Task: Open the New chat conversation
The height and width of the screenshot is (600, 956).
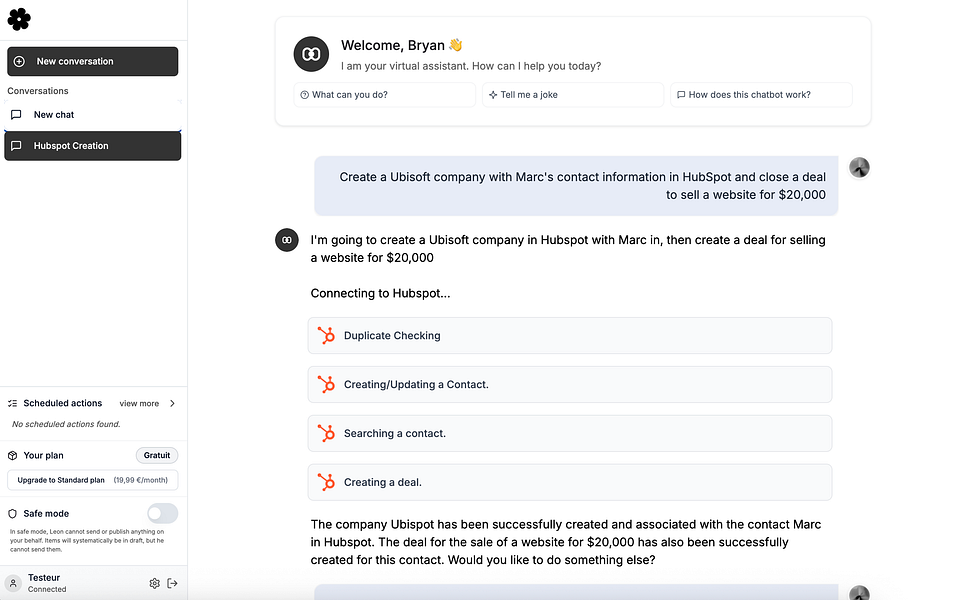Action: (92, 115)
